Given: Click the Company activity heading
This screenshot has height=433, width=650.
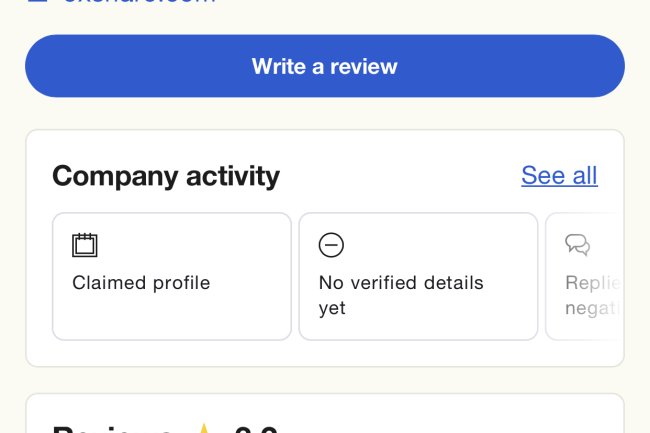Looking at the screenshot, I should coord(166,176).
